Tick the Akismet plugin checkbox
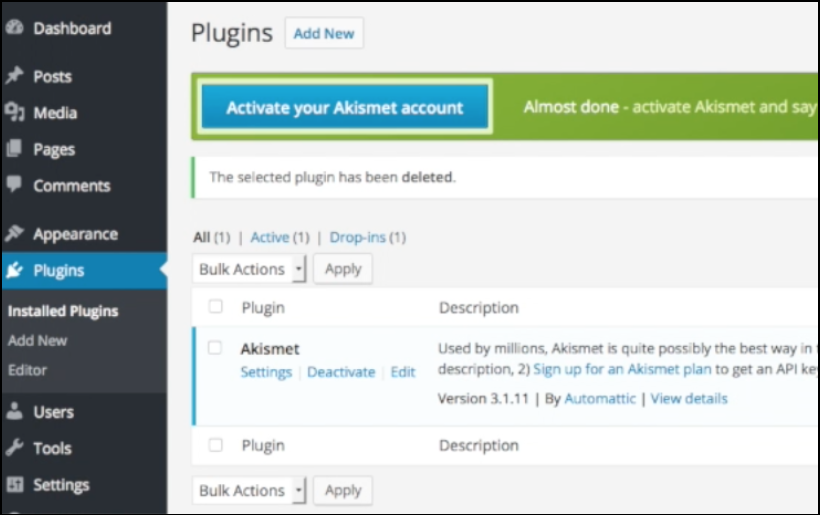The width and height of the screenshot is (820, 515). 215,348
